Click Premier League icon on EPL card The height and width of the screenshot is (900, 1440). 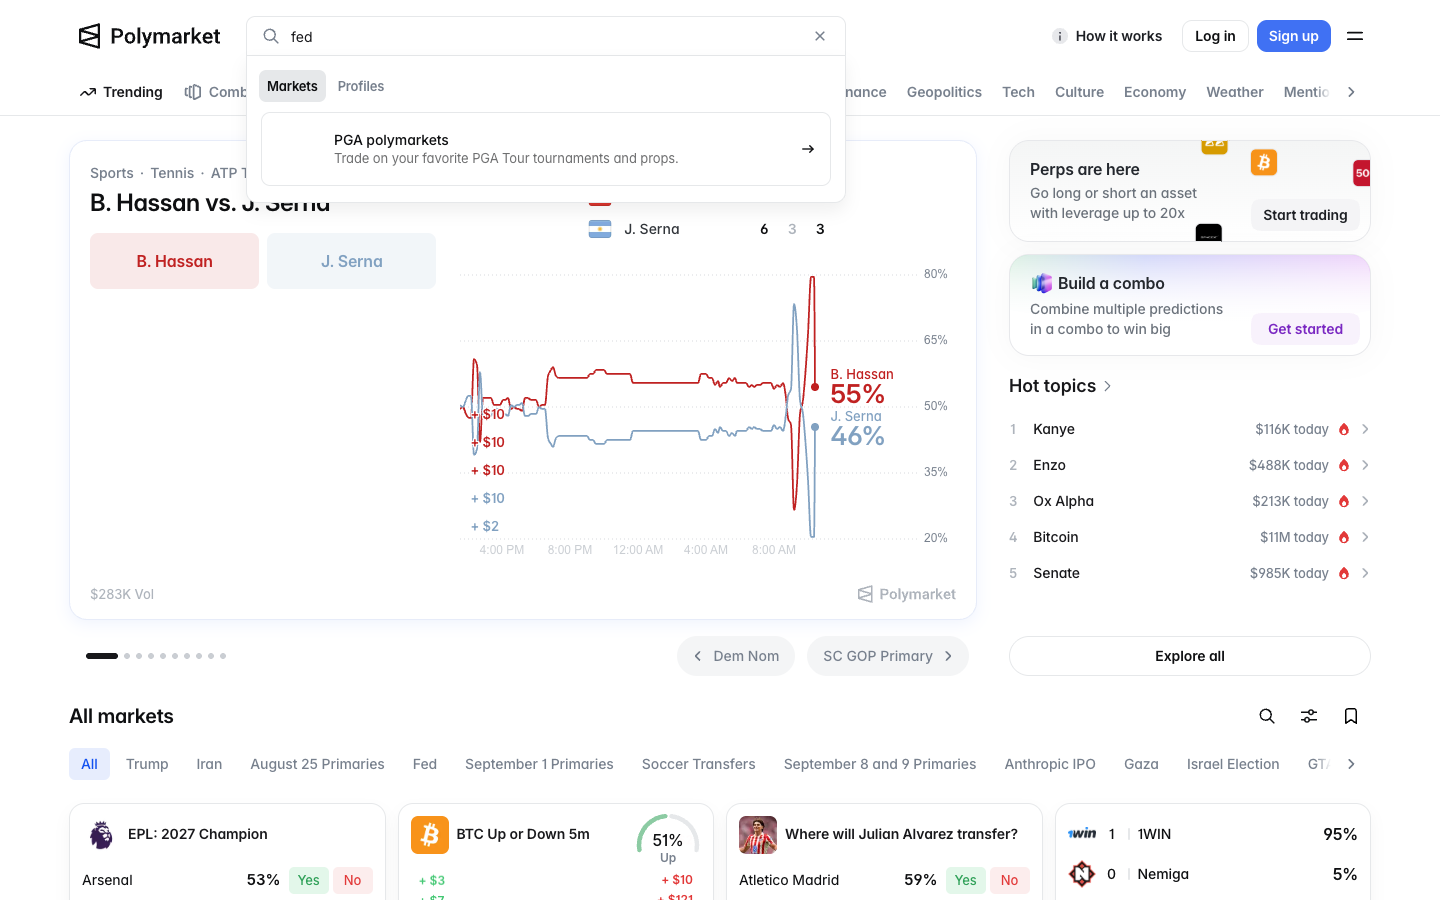101,834
